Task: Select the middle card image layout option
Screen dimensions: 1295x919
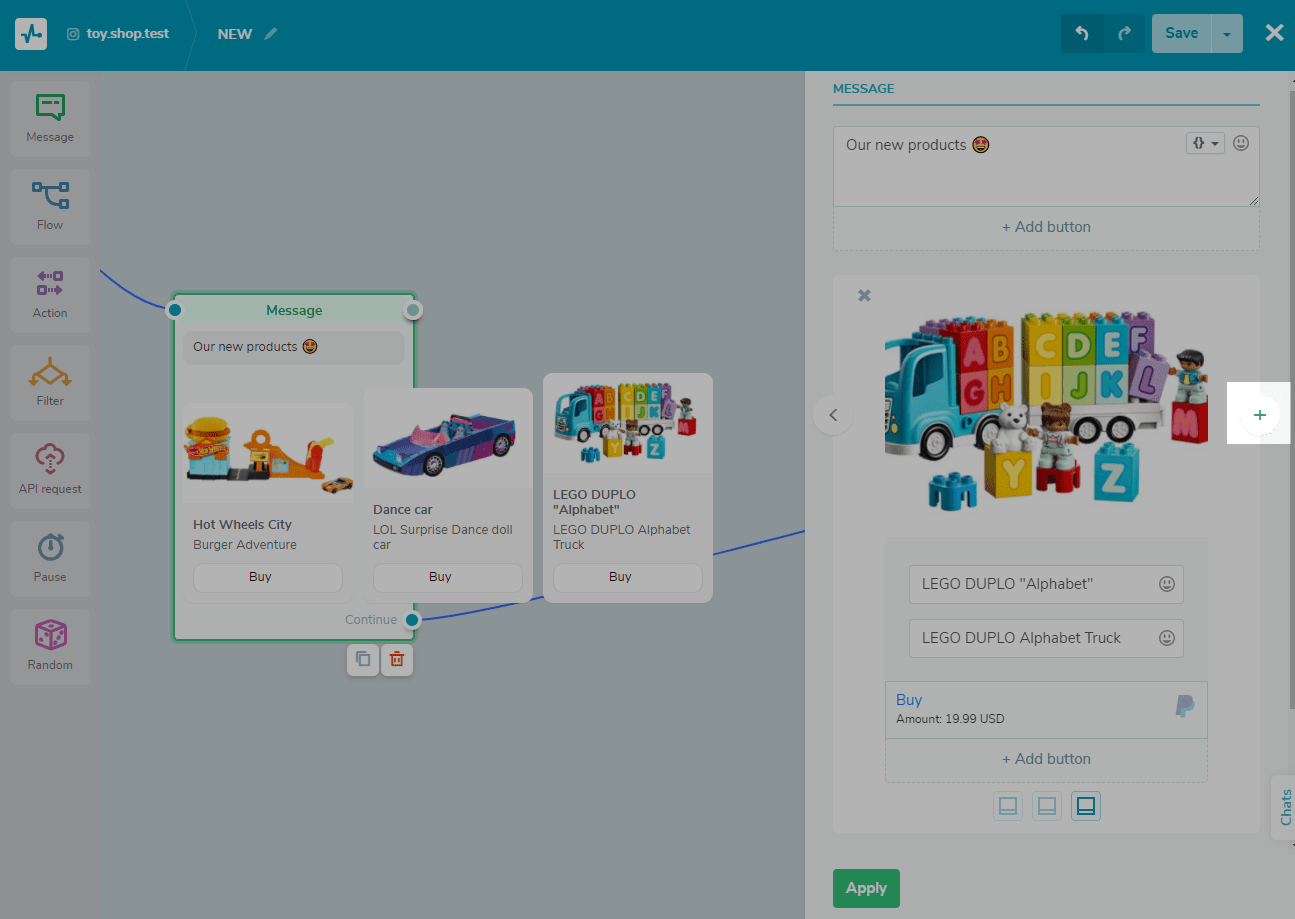Action: (x=1047, y=806)
